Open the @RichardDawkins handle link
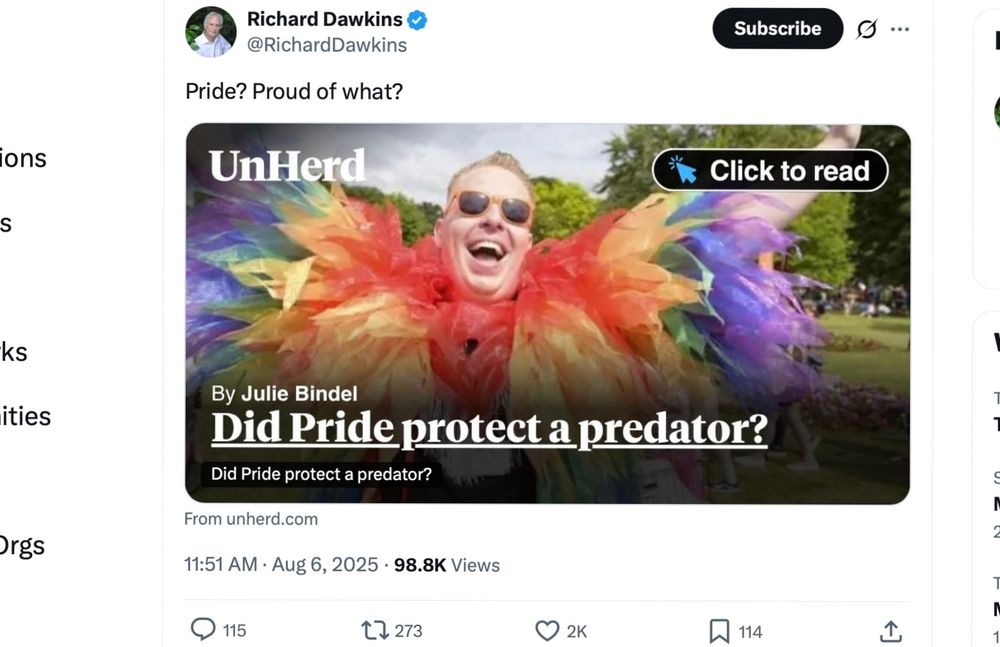Viewport: 1000px width, 647px height. point(327,45)
